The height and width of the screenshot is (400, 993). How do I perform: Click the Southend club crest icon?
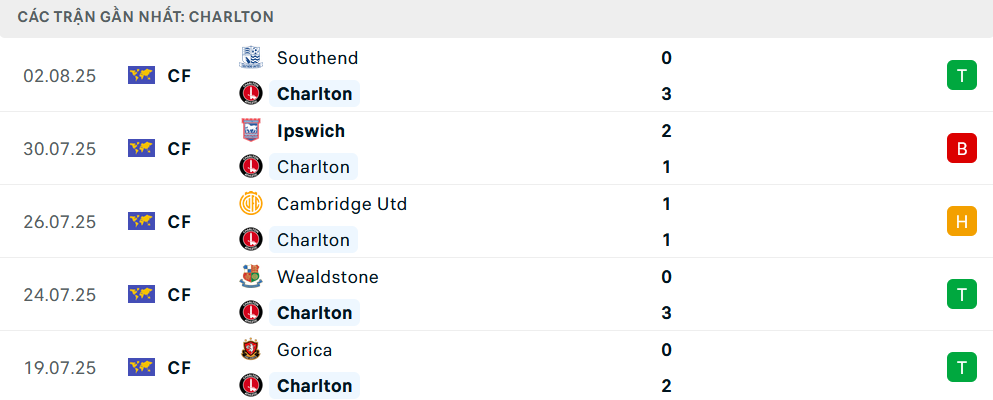[250, 58]
